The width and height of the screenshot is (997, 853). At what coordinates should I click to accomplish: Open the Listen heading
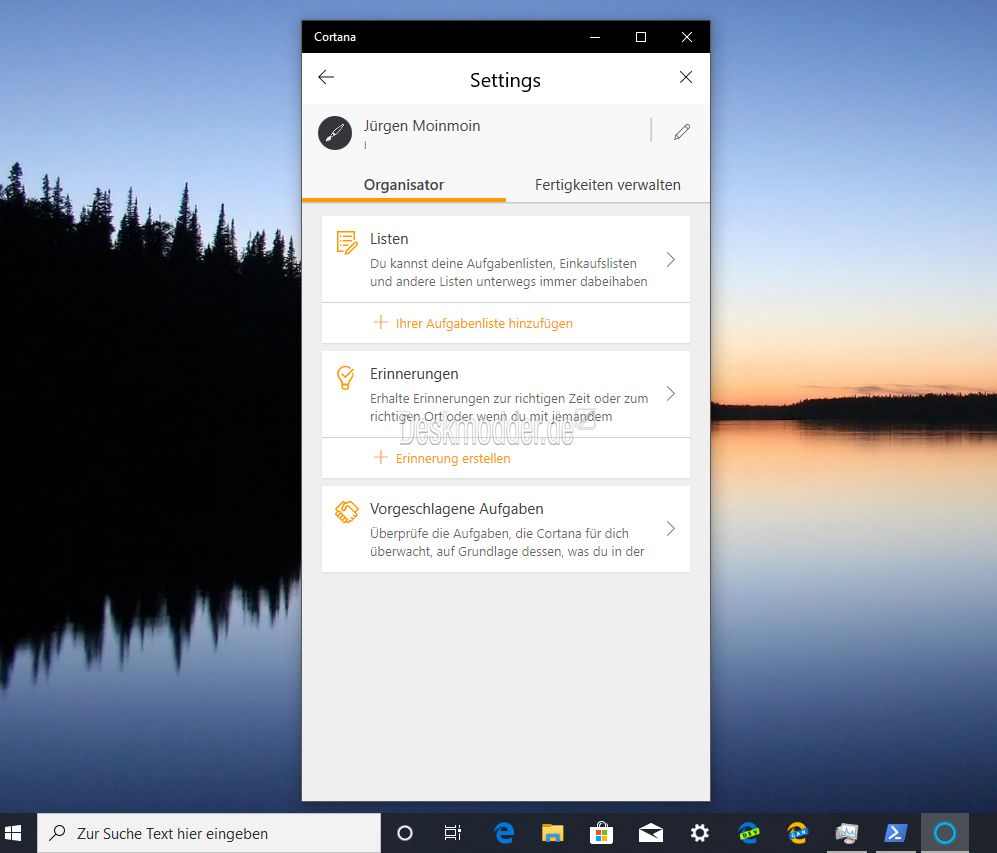(389, 239)
